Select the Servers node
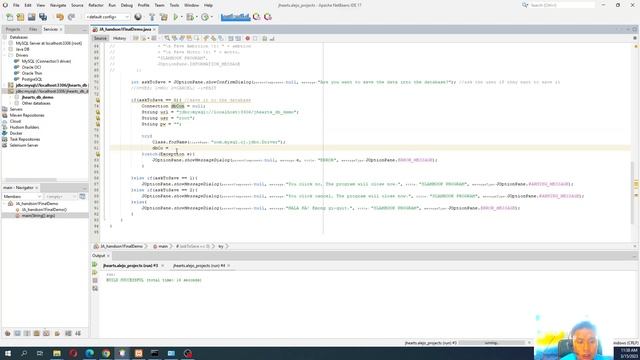The width and height of the screenshot is (640, 360). coord(16,109)
